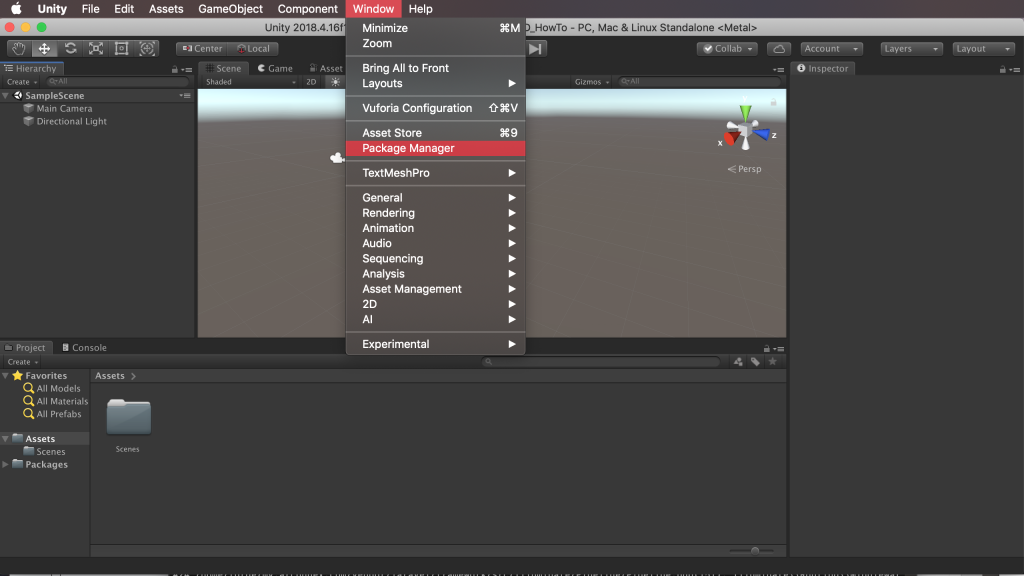1024x576 pixels.
Task: Toggle handle rotation with the Local button
Action: click(253, 49)
